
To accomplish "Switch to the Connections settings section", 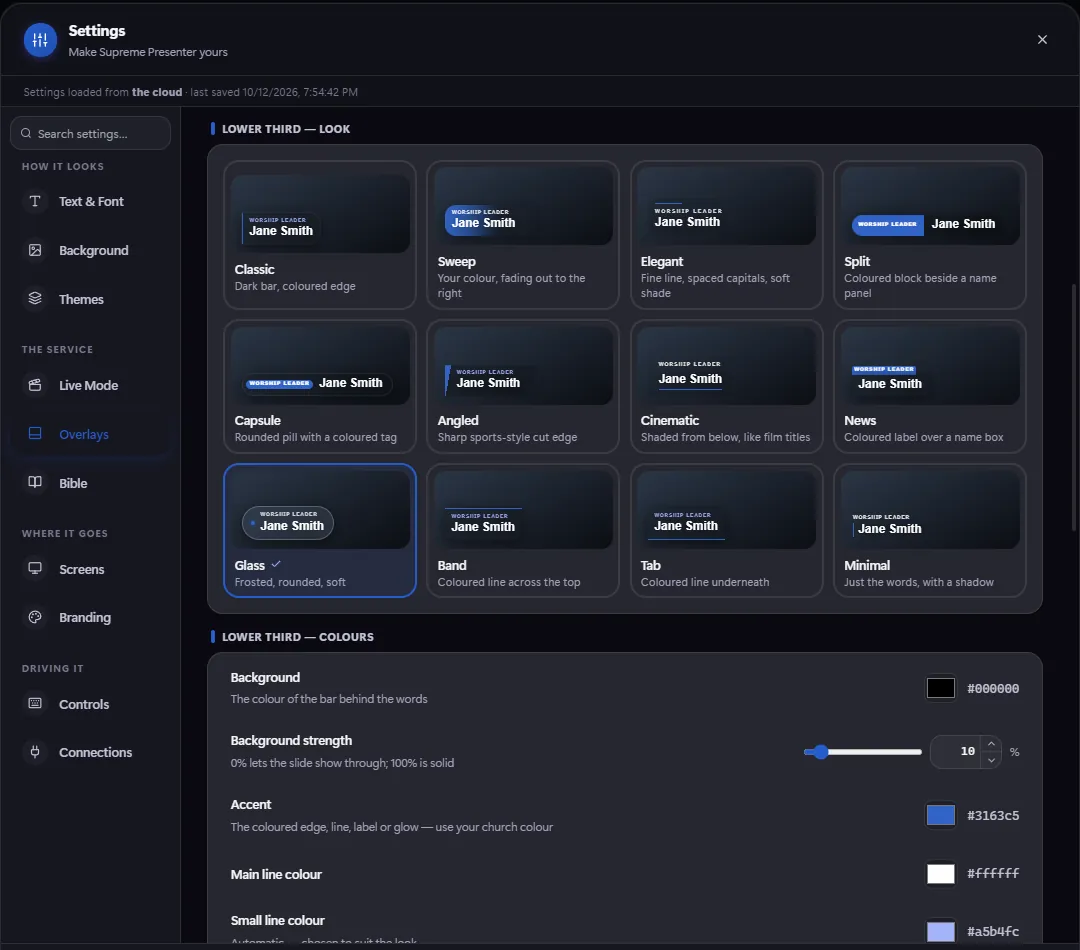I will 90,752.
